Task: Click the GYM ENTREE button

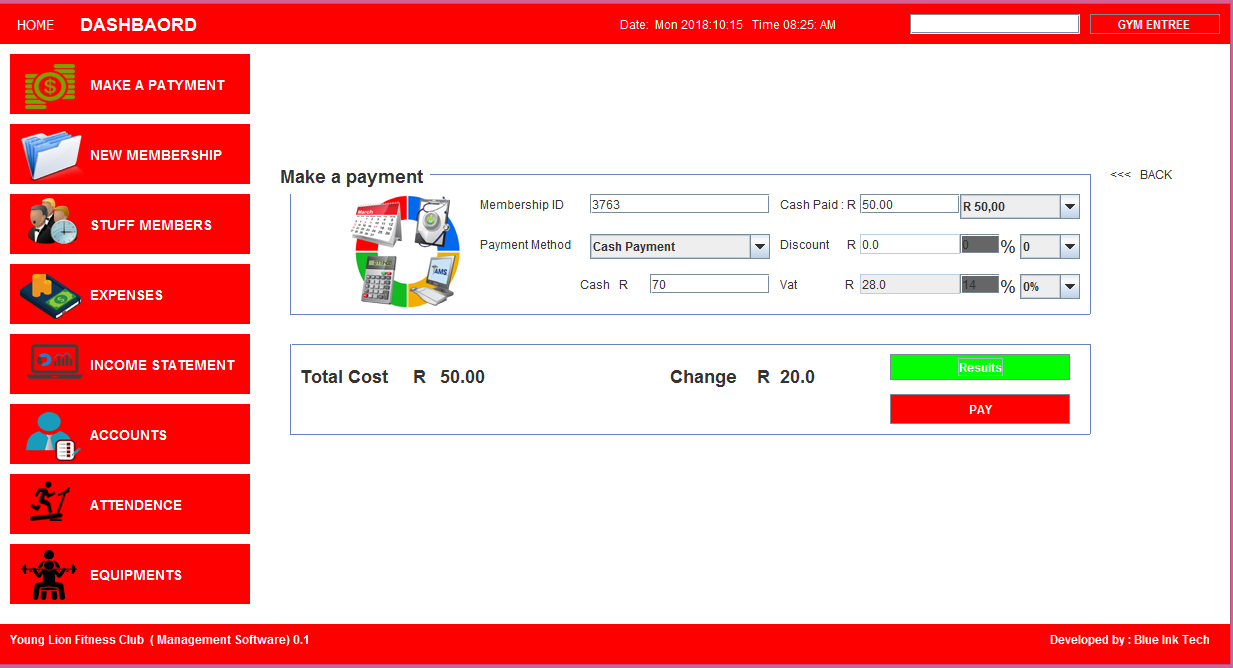Action: (1154, 24)
